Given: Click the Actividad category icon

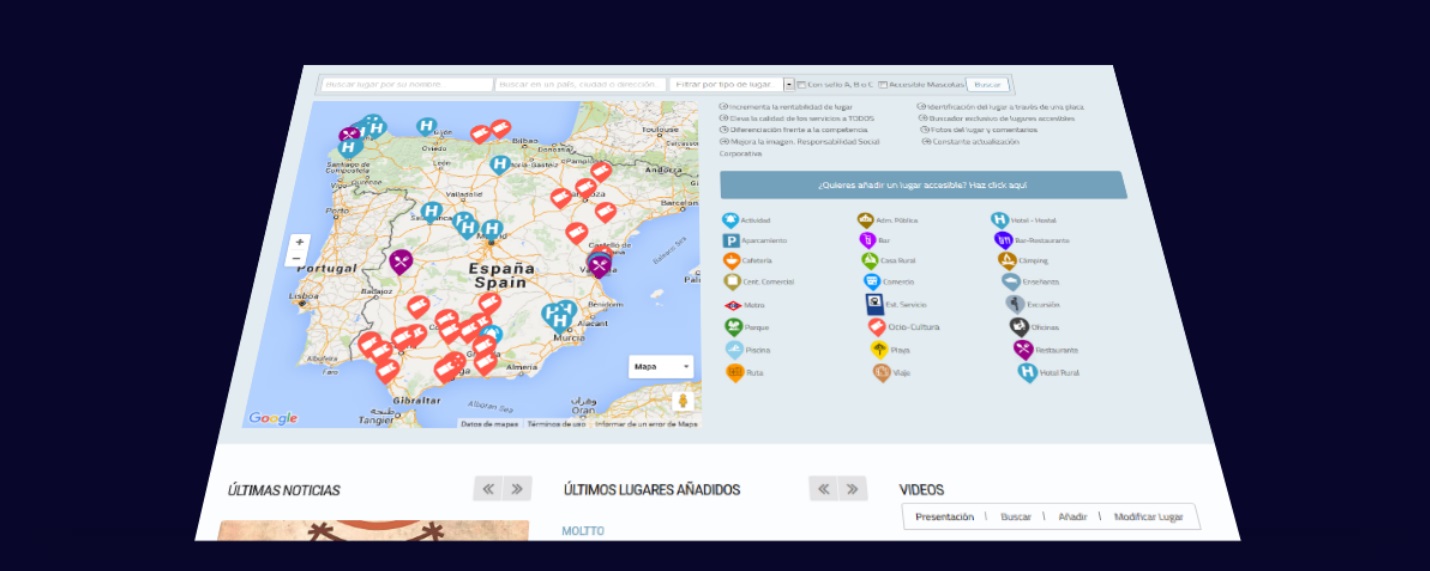Looking at the screenshot, I should tap(730, 220).
